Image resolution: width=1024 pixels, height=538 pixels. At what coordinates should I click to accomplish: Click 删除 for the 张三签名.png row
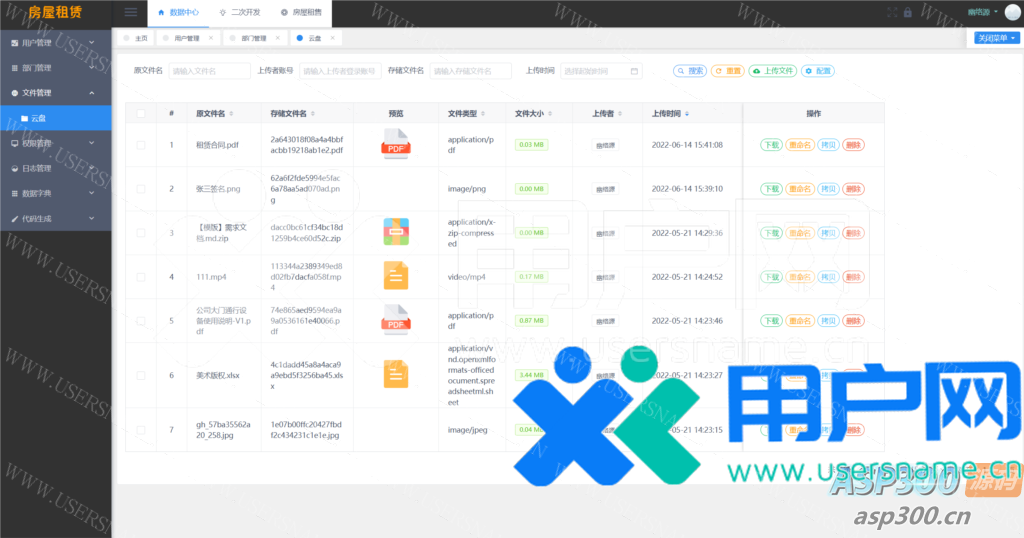click(x=853, y=189)
